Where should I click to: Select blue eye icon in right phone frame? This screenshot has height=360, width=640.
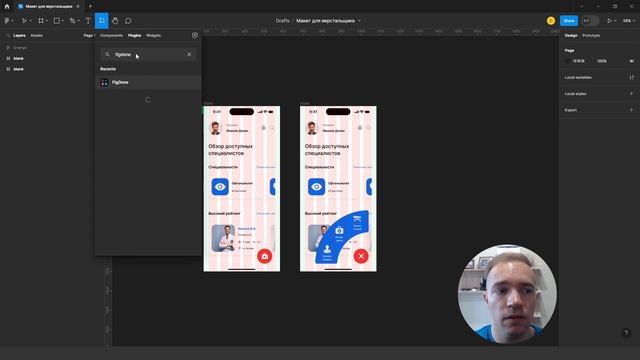point(316,187)
